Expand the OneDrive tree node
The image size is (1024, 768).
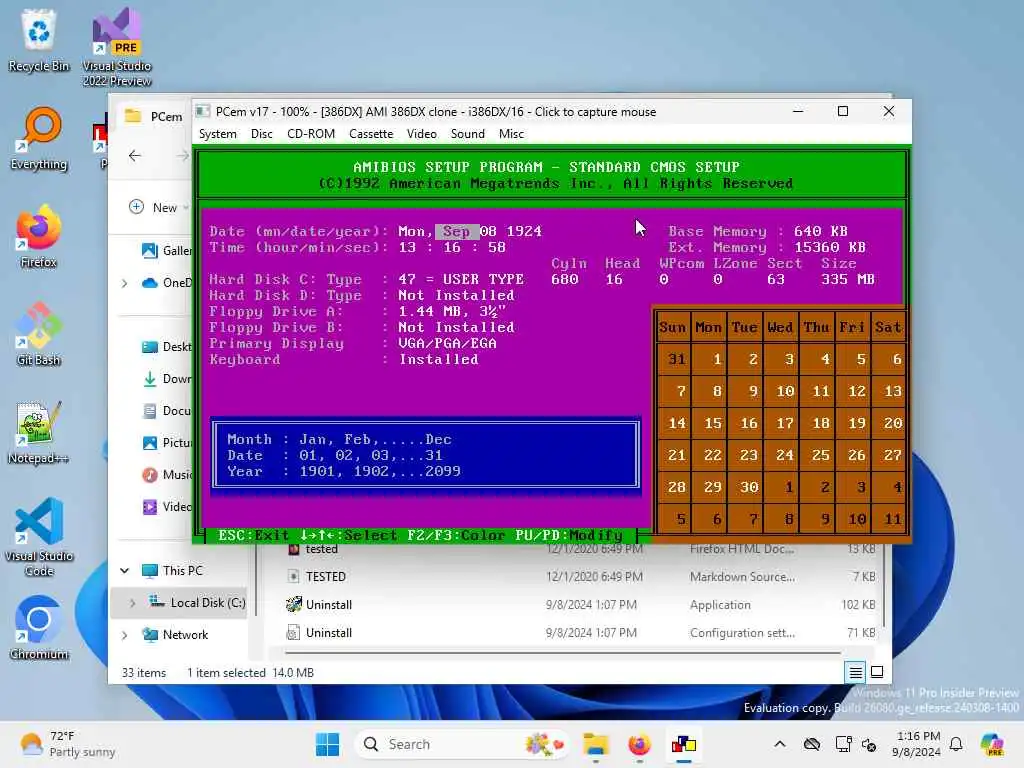(125, 283)
